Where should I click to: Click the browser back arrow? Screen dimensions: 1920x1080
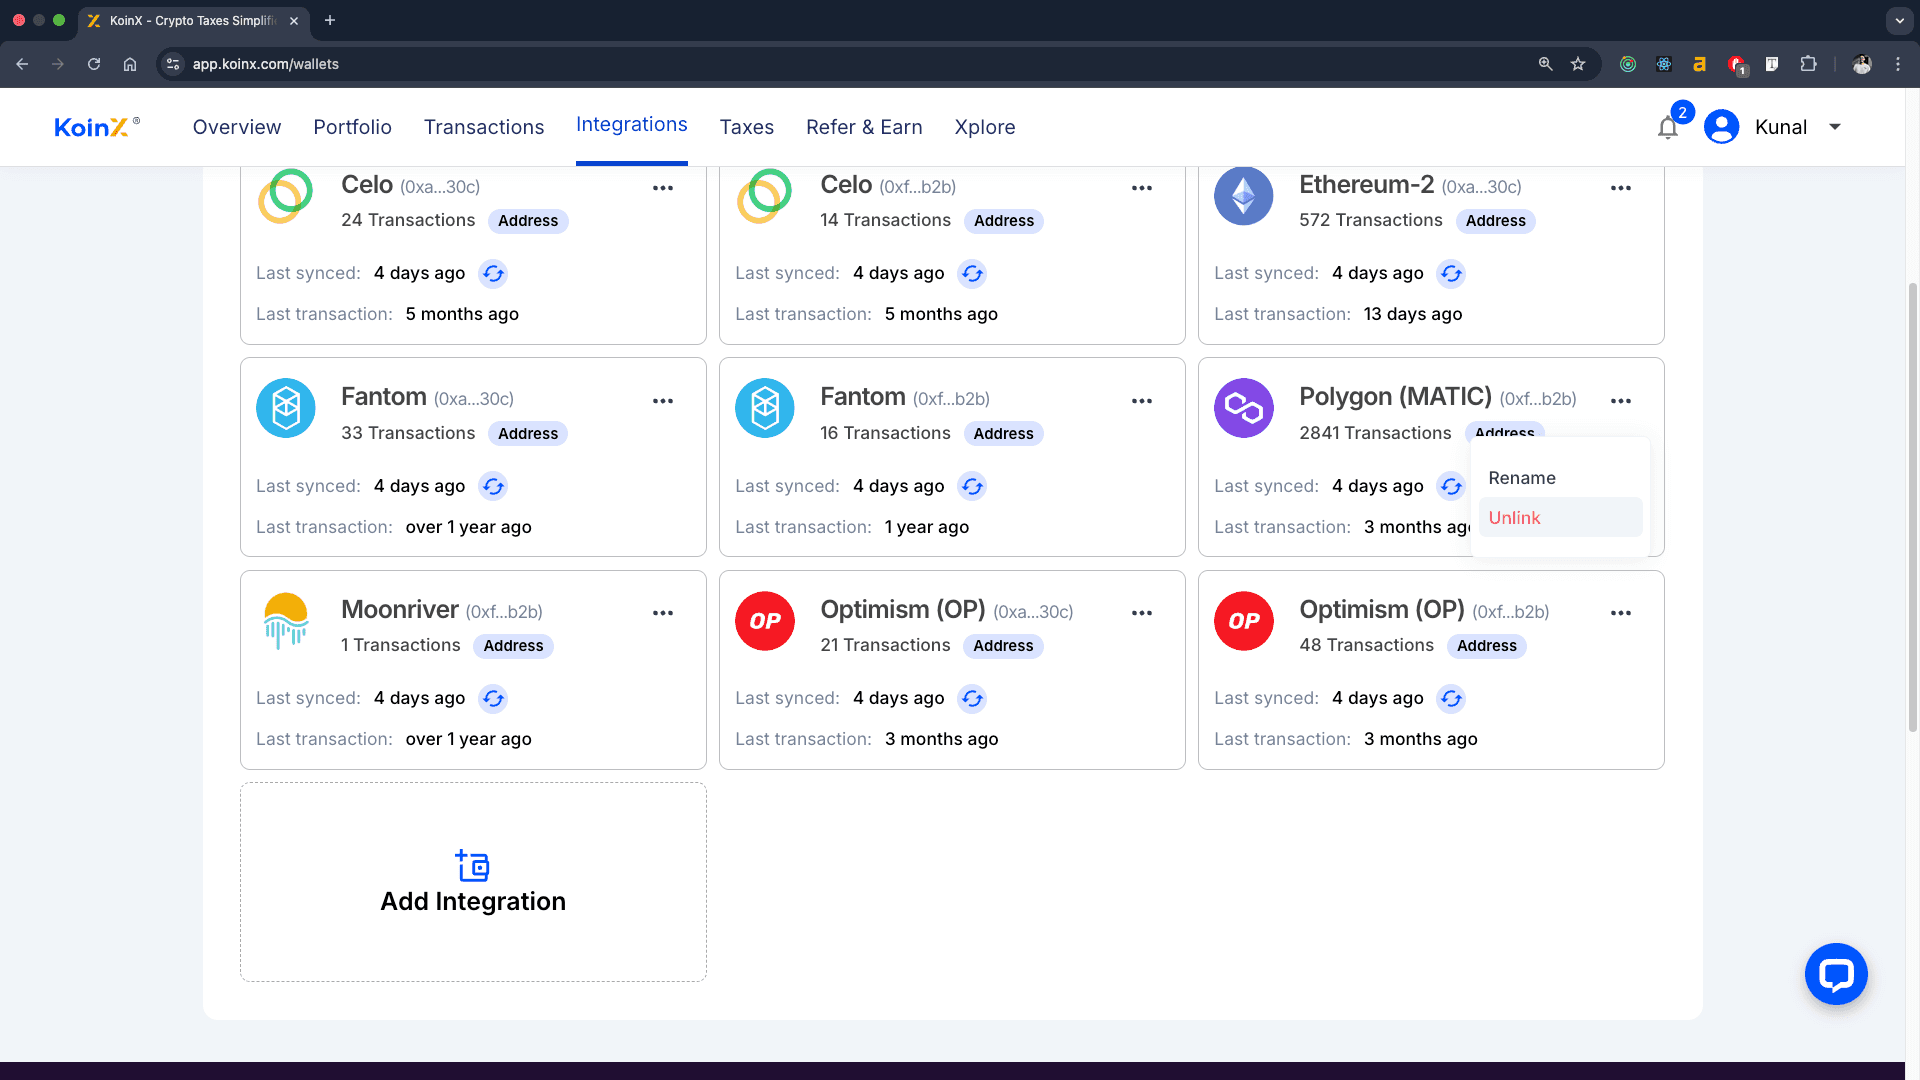[22, 64]
